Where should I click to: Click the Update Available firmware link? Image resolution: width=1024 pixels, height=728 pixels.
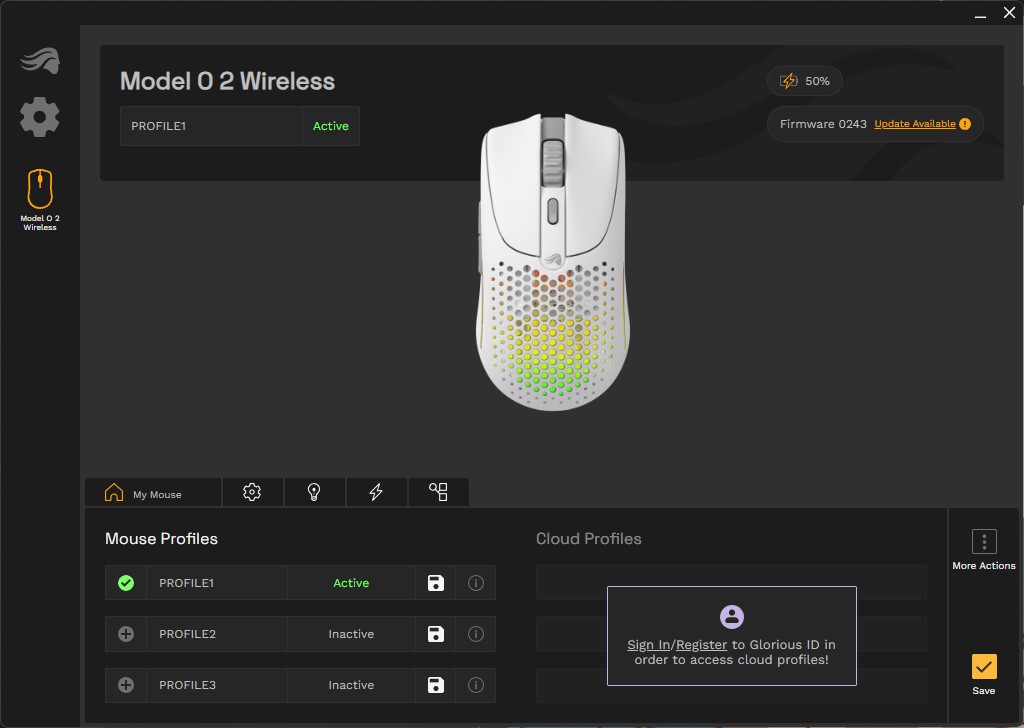click(915, 124)
